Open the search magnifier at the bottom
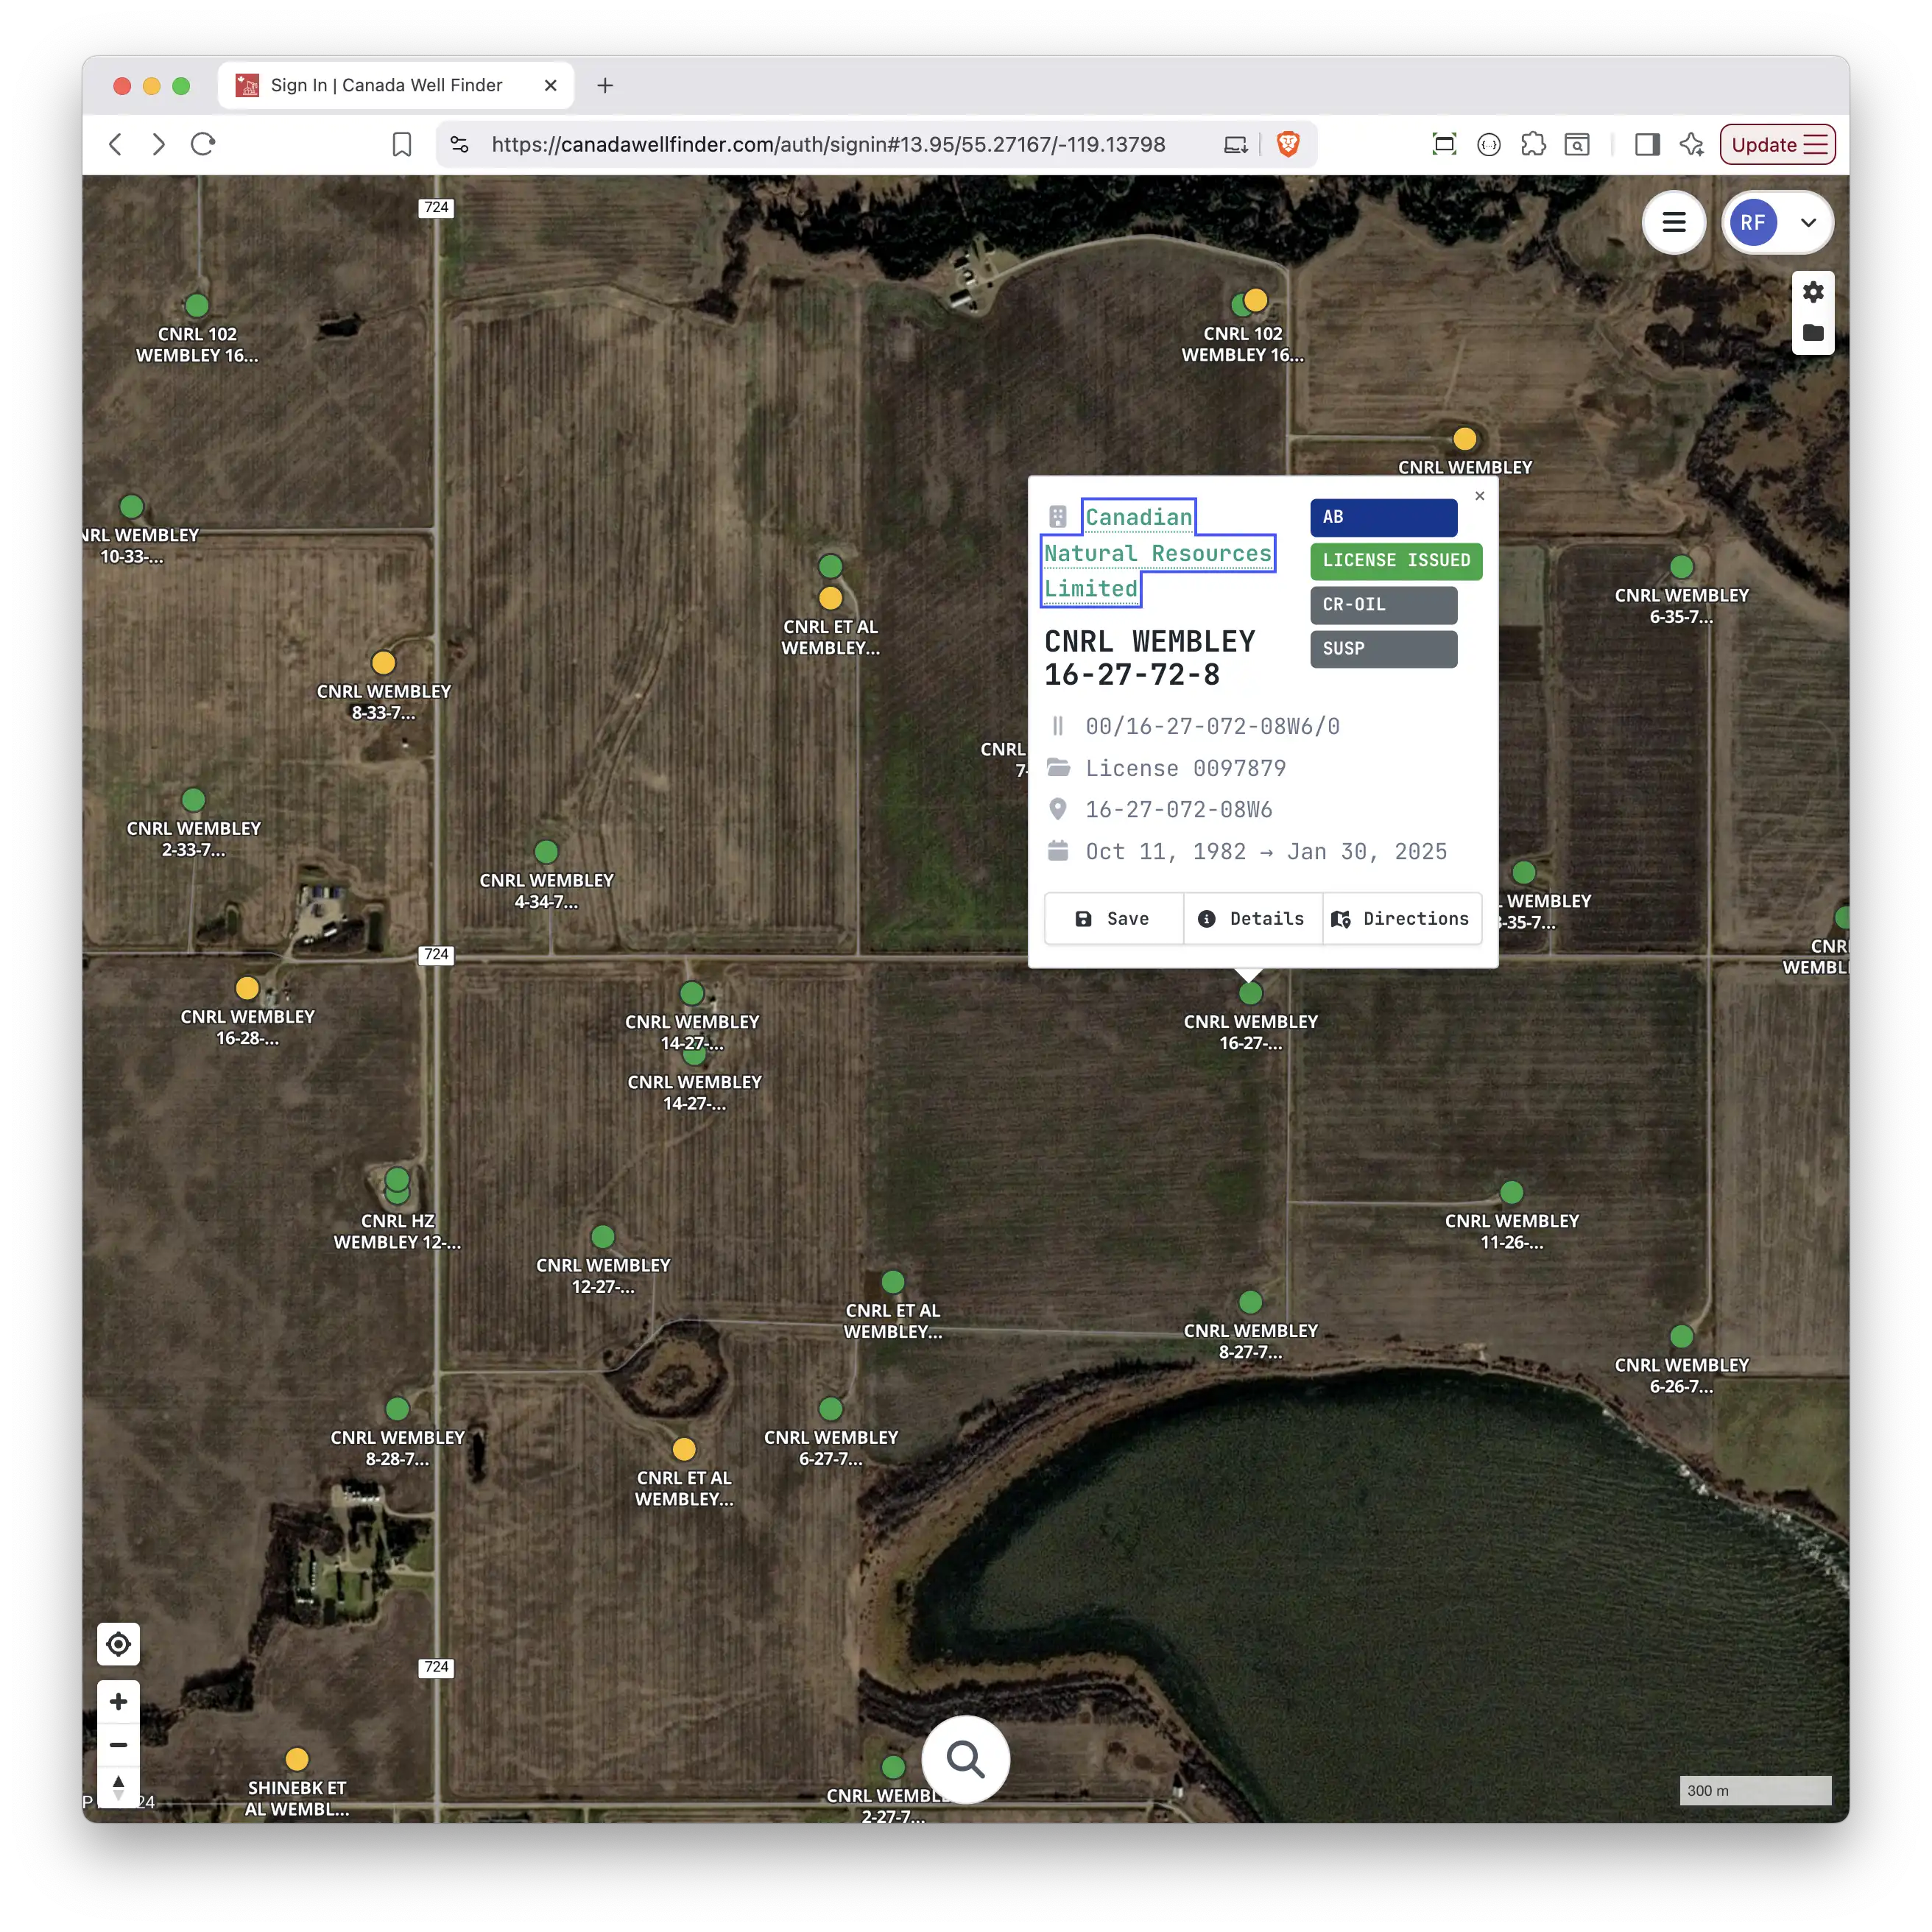This screenshot has height=1932, width=1932. coord(964,1760)
